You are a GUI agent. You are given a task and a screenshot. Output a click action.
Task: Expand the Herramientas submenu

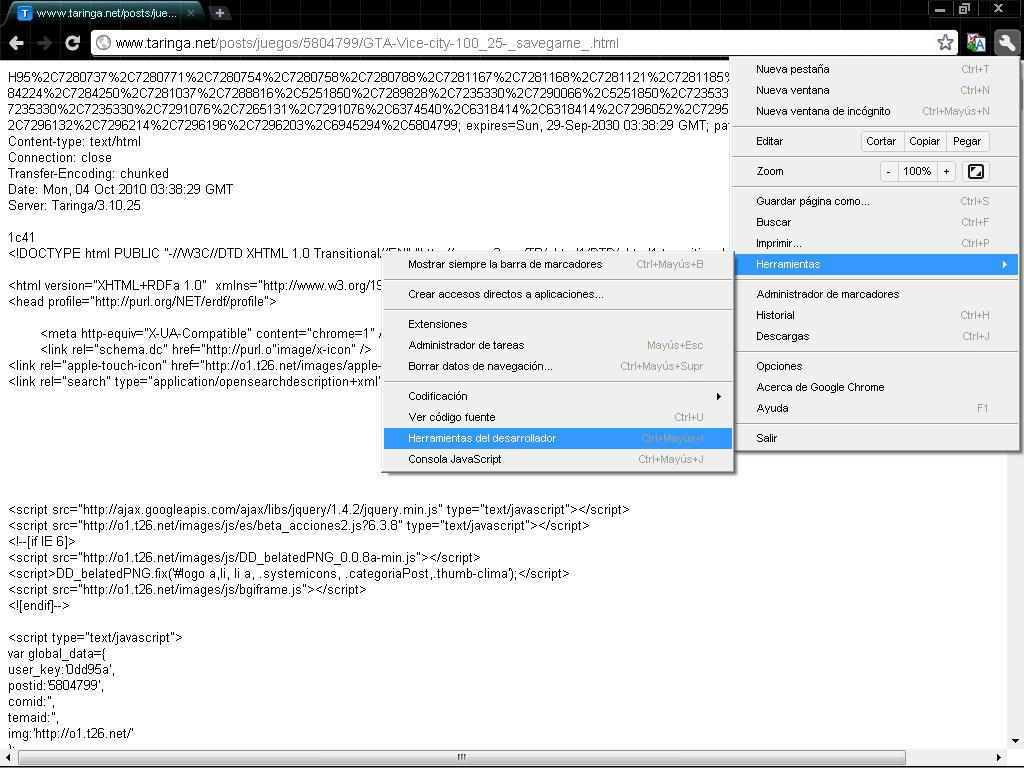(874, 264)
